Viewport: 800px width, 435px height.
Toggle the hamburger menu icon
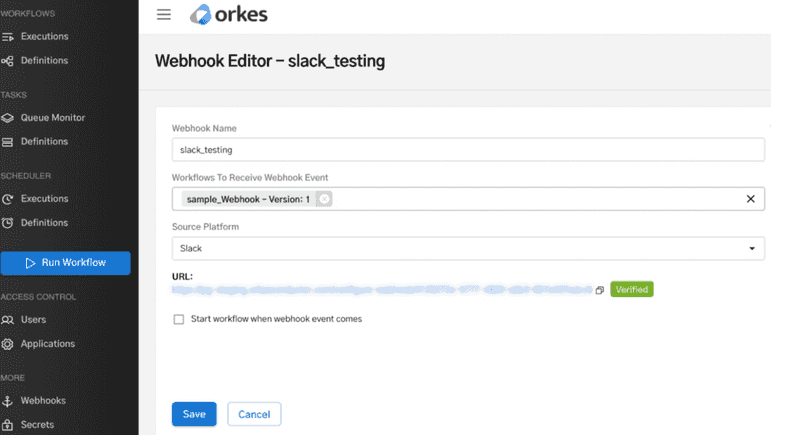point(164,14)
